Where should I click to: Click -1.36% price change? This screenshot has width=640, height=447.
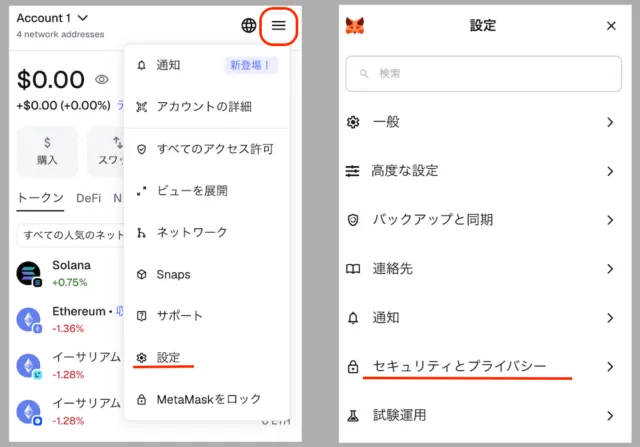click(68, 329)
